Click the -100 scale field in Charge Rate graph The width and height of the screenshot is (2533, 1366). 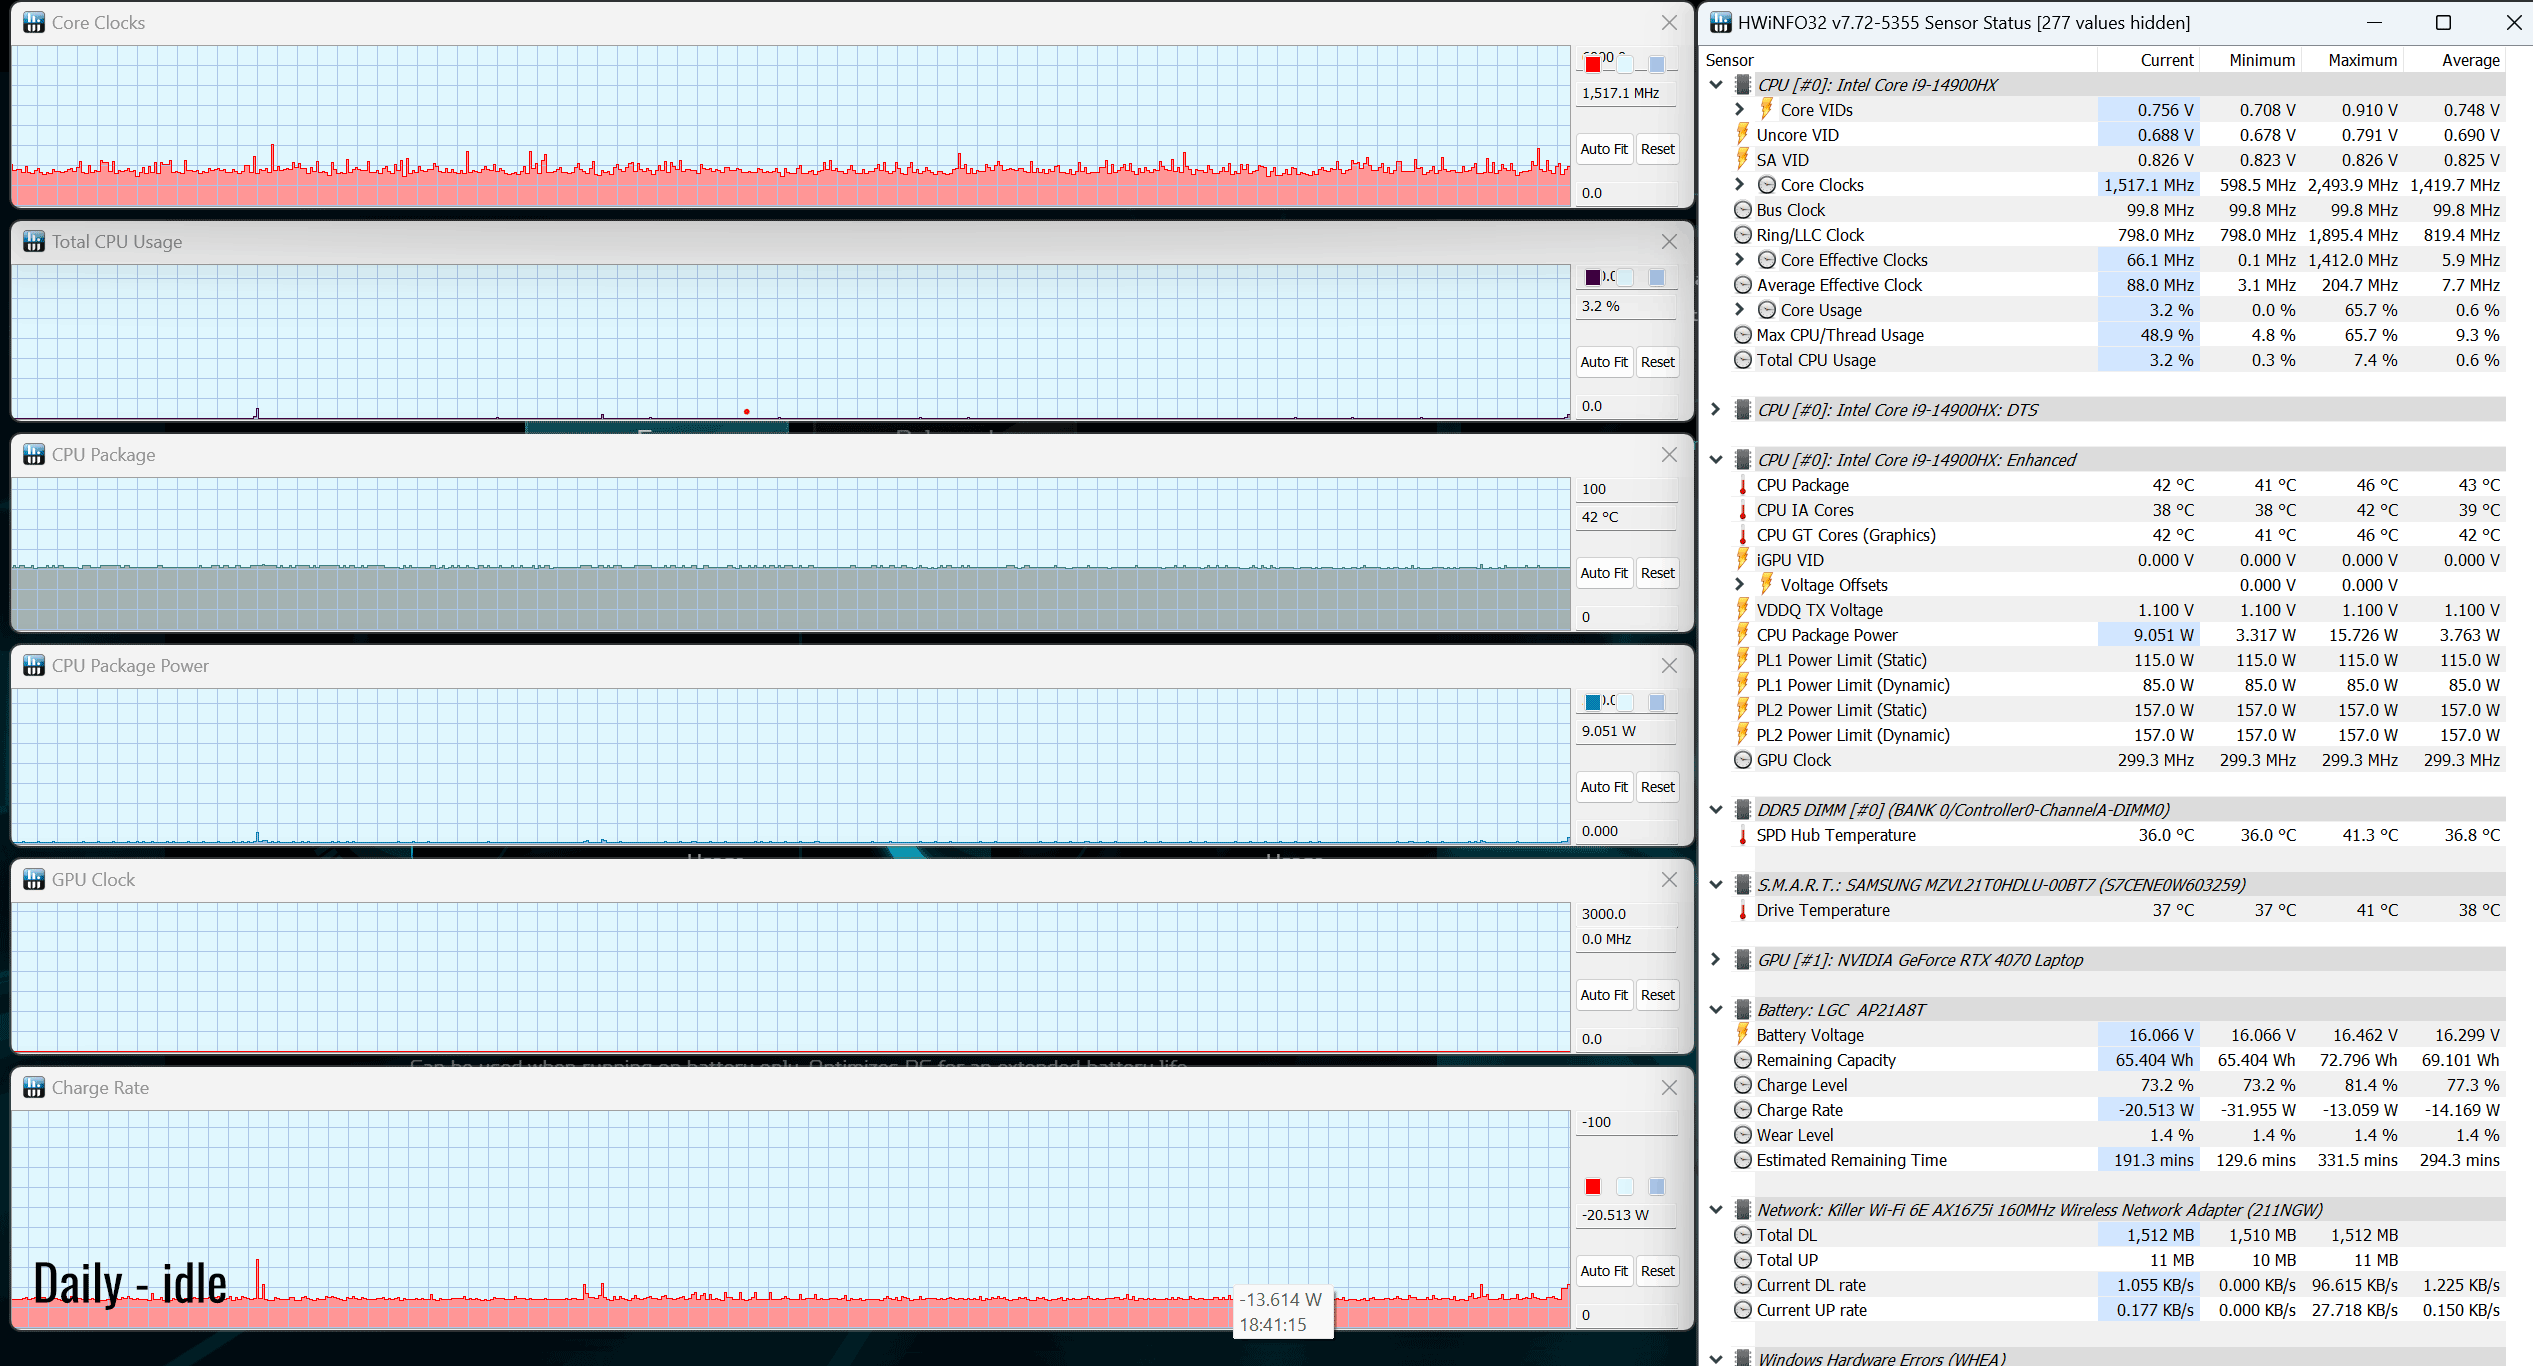coord(1627,1122)
